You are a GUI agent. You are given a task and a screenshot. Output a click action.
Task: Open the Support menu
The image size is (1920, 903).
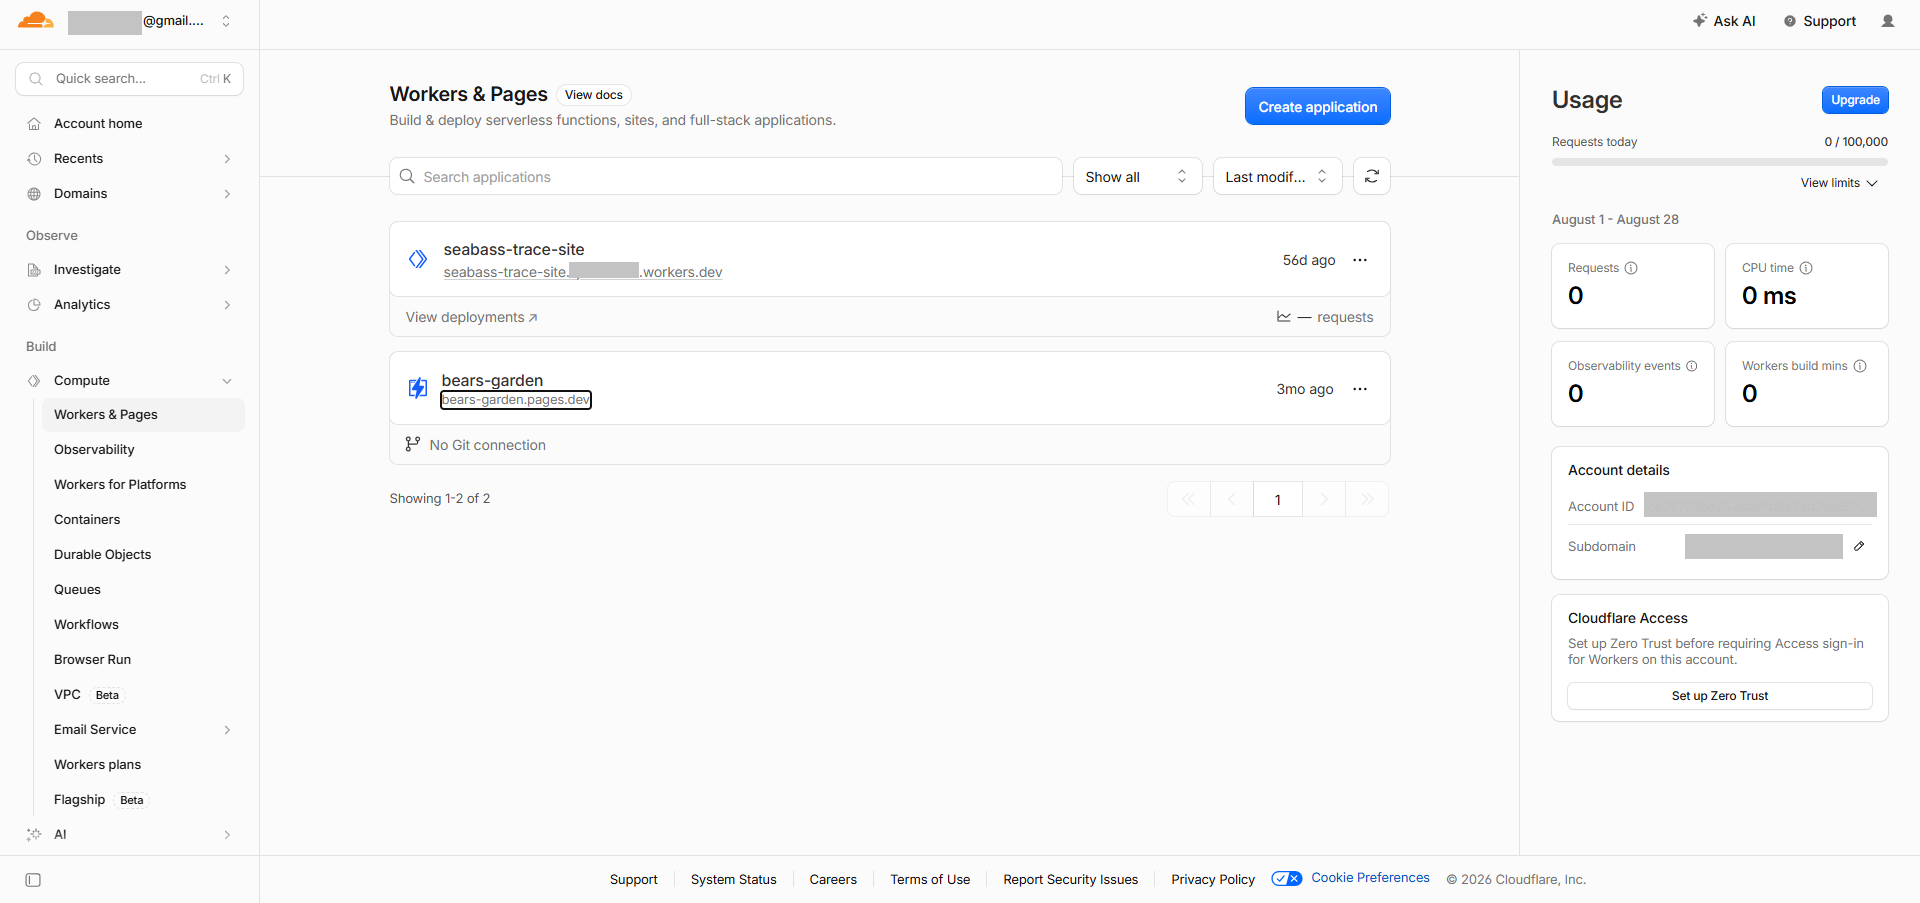tap(1820, 21)
